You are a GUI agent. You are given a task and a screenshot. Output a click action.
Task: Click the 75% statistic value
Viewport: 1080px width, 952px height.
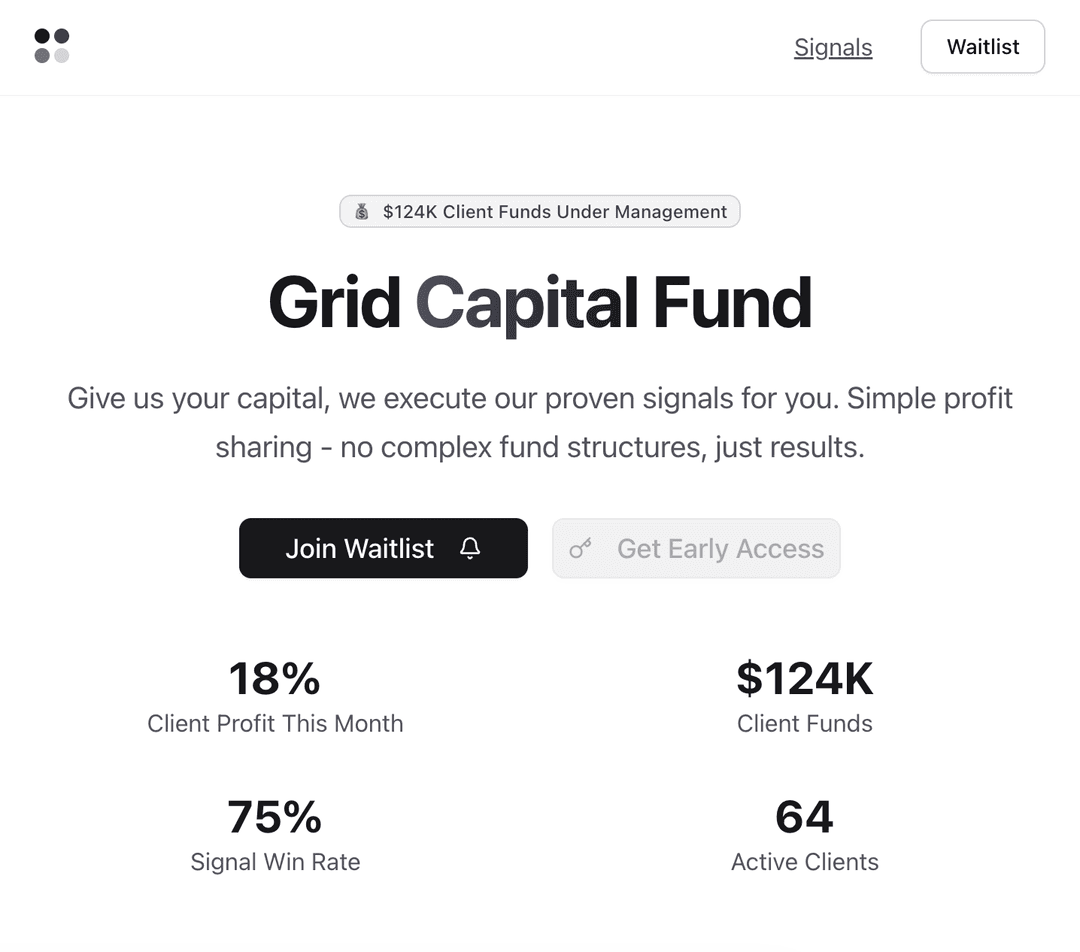coord(275,817)
